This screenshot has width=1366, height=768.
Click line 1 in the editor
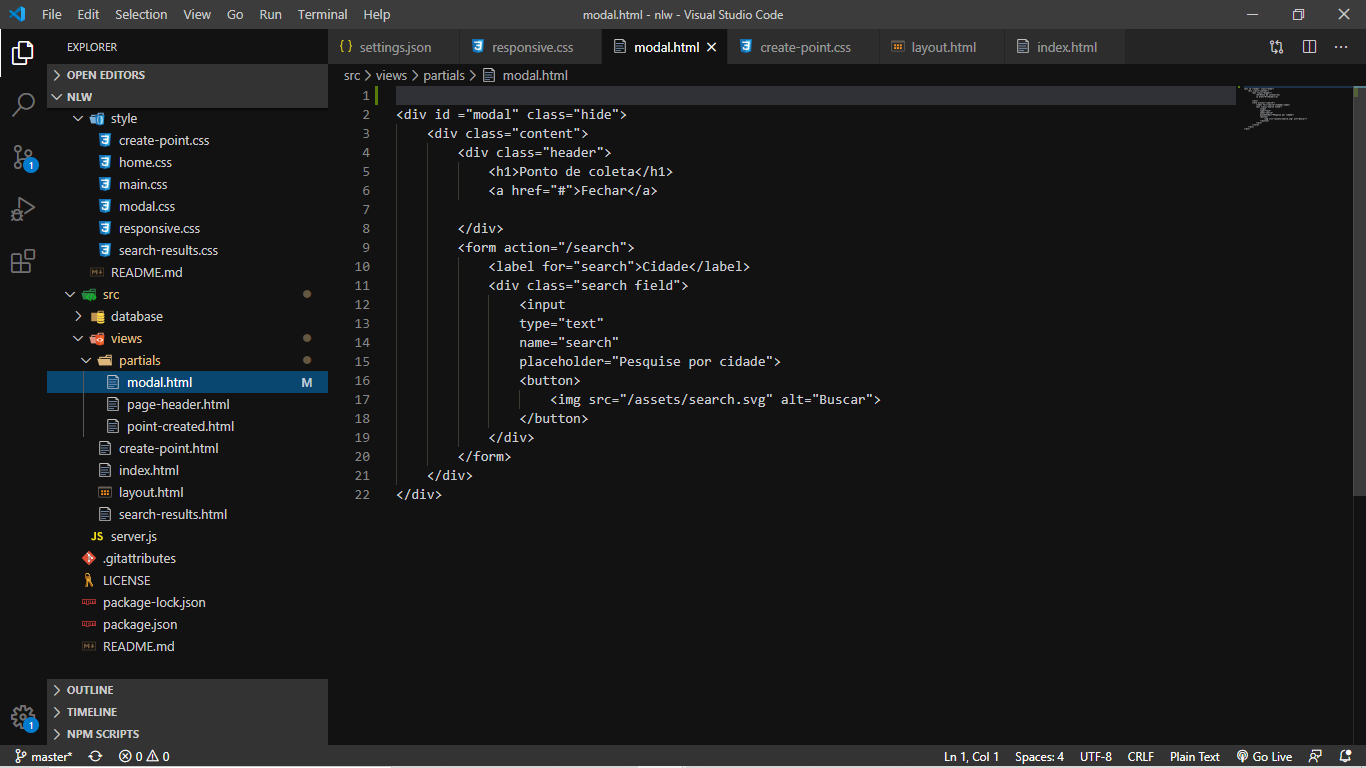816,96
